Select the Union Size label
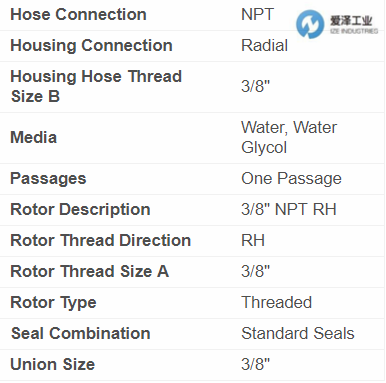Image resolution: width=386 pixels, height=383 pixels. point(53,364)
